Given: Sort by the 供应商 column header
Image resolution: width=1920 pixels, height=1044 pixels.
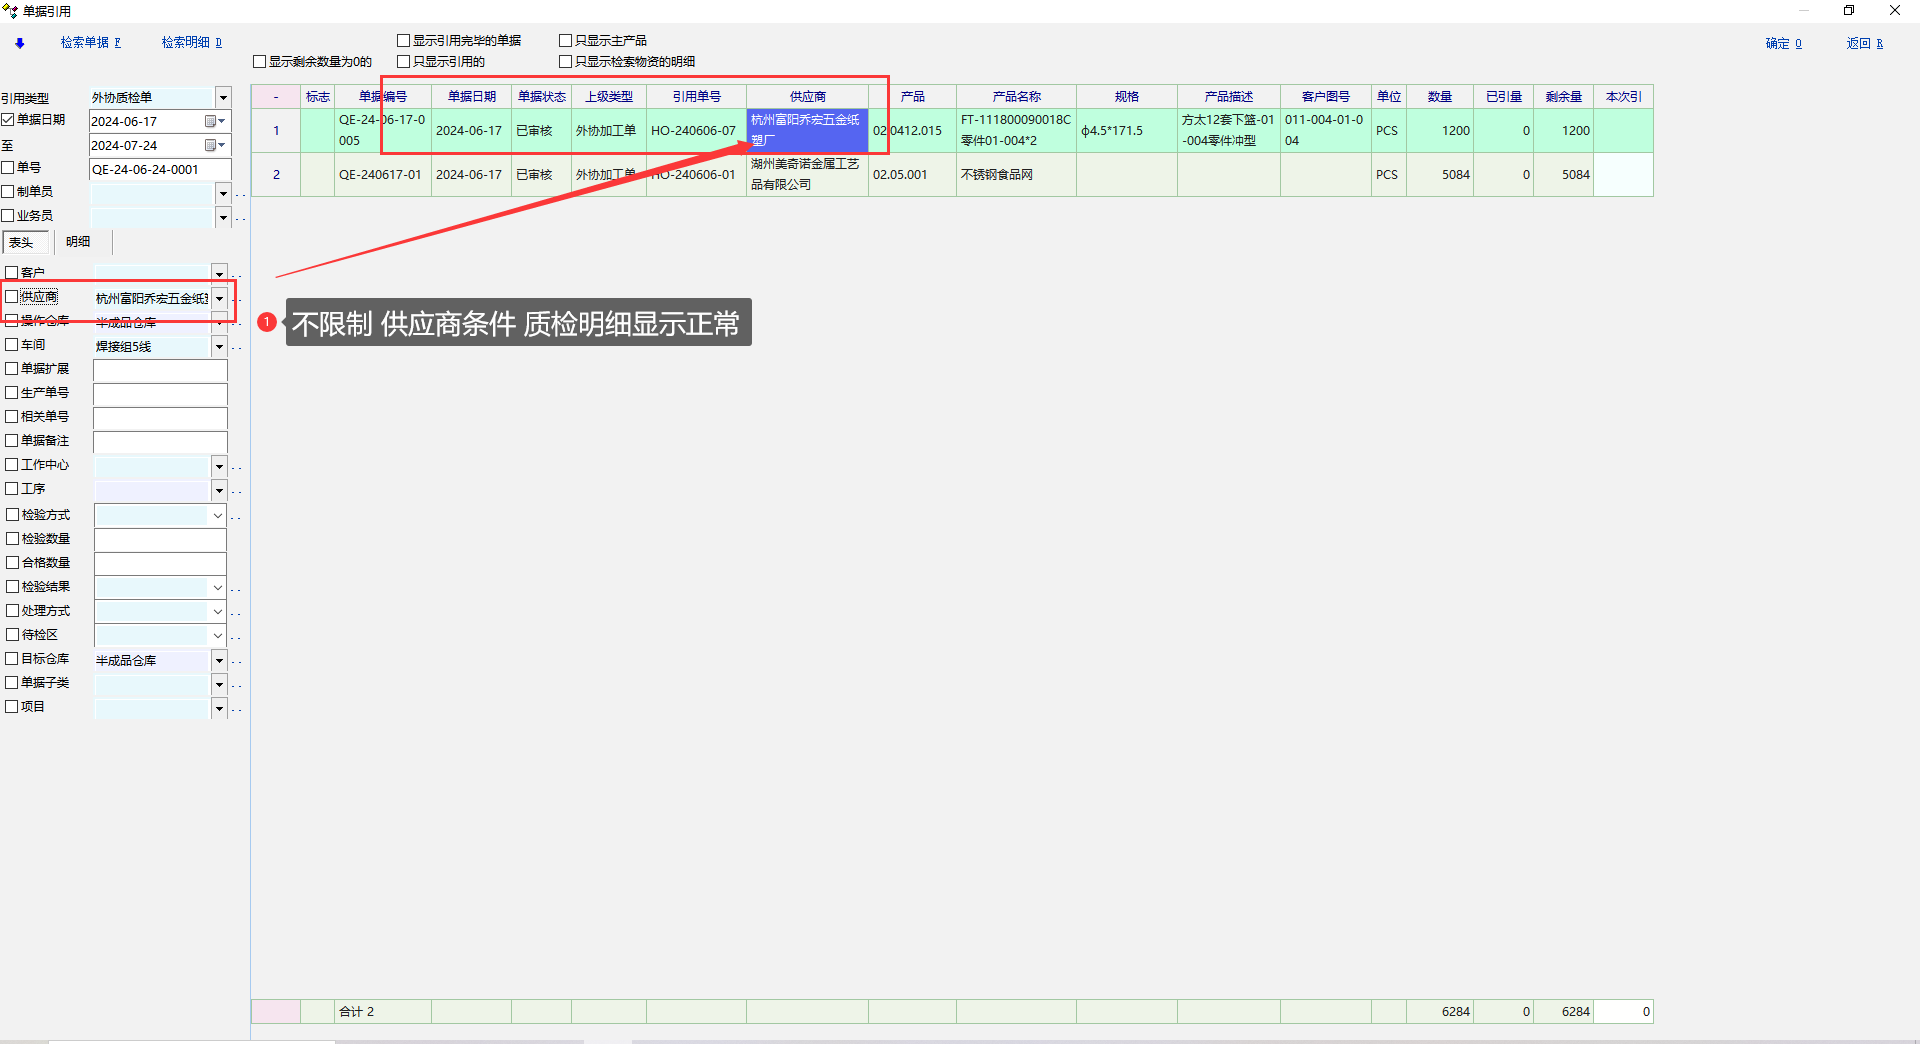Looking at the screenshot, I should [x=807, y=97].
